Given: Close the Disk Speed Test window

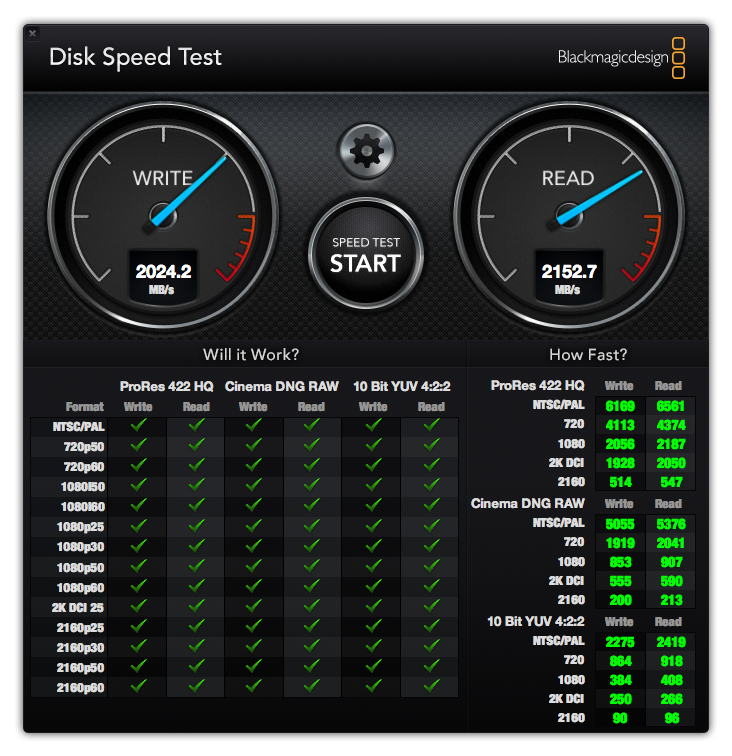Looking at the screenshot, I should 32,33.
